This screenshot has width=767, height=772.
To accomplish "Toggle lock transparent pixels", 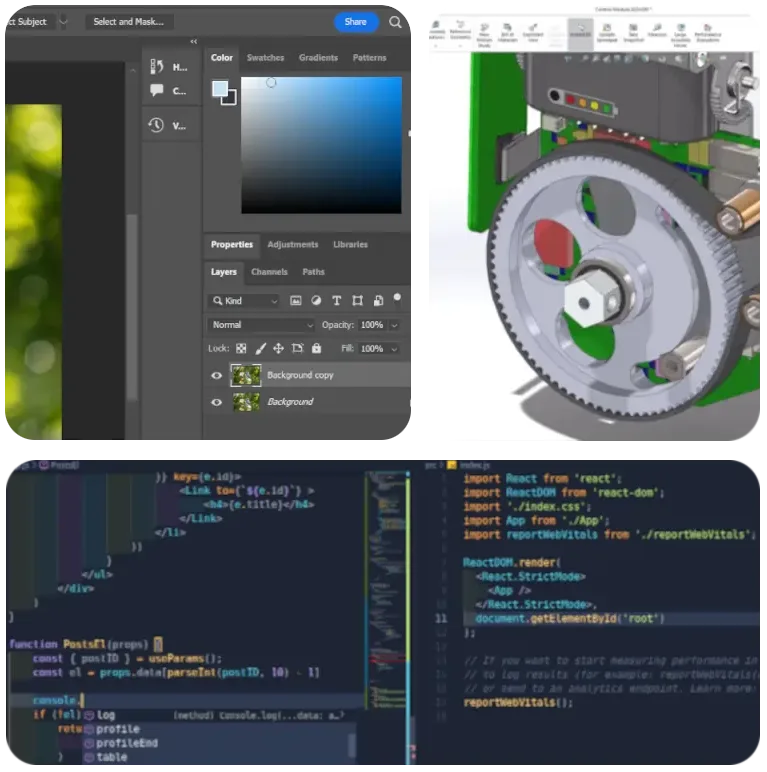I will click(241, 349).
